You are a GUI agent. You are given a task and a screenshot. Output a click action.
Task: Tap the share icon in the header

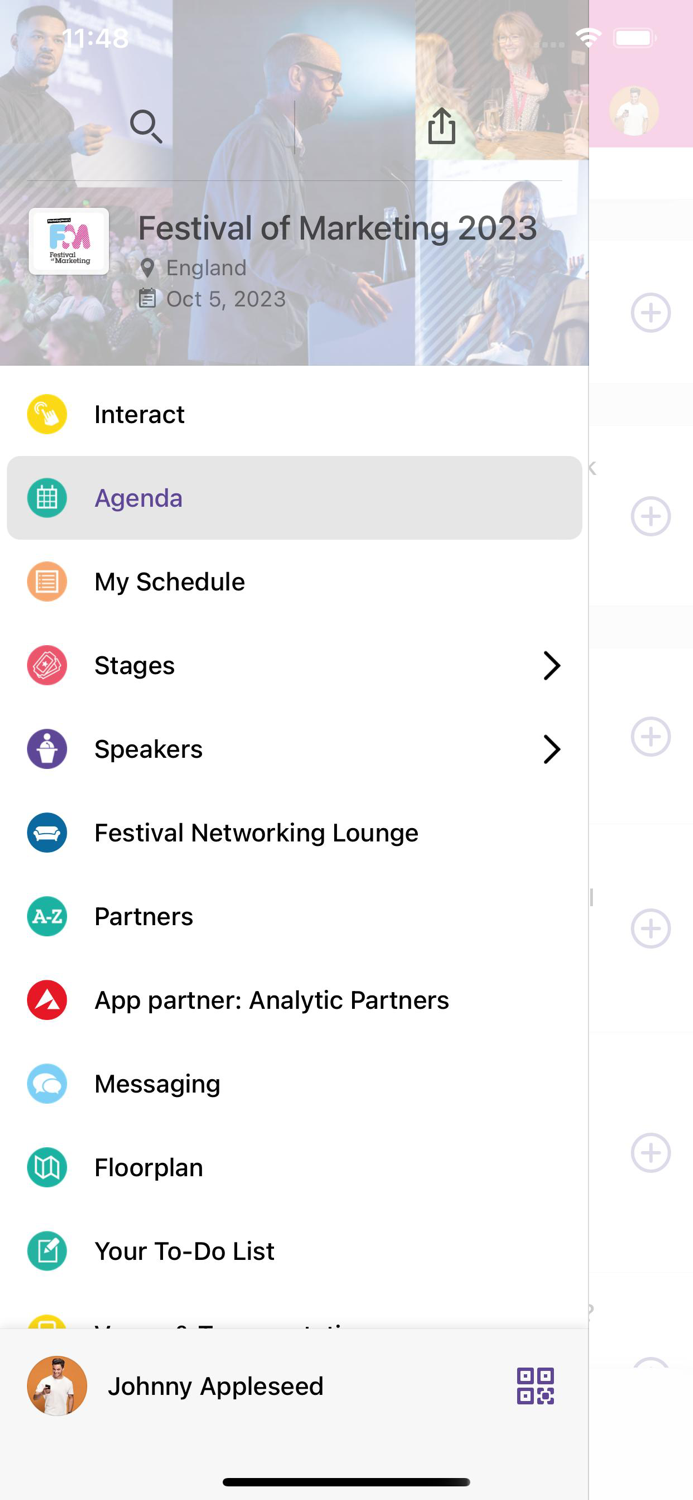point(441,126)
